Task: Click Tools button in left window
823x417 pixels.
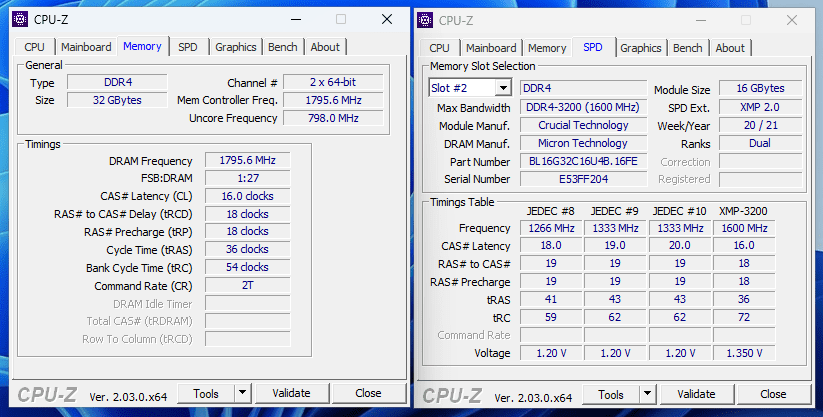Action: point(206,393)
